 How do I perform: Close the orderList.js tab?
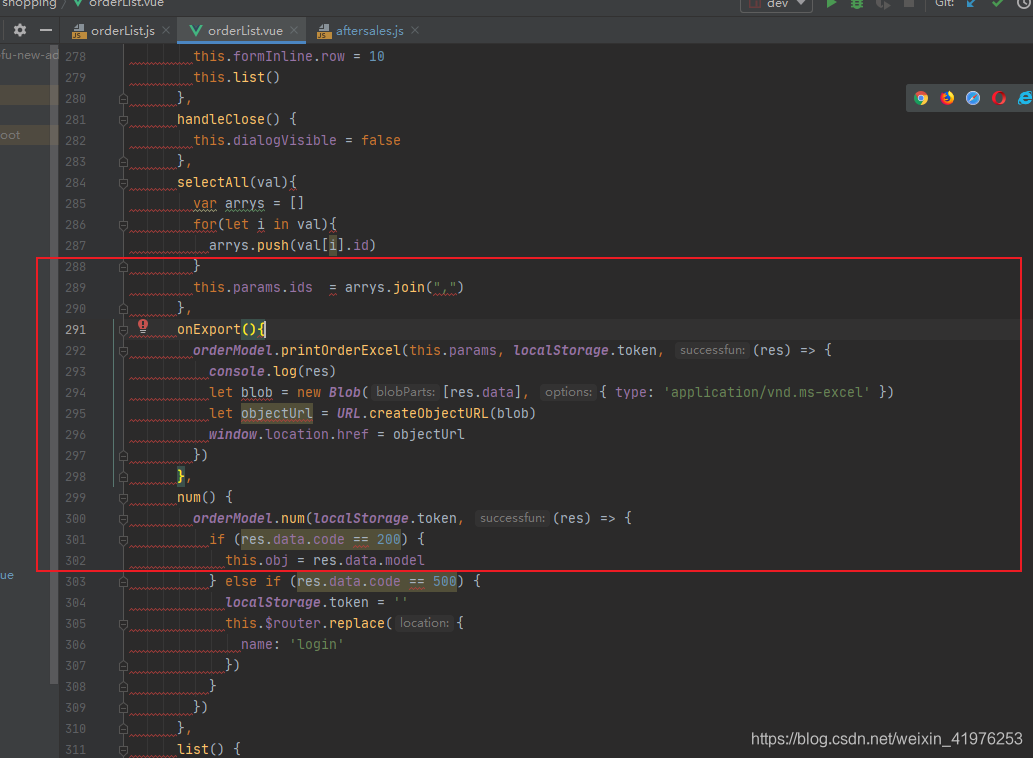[166, 30]
